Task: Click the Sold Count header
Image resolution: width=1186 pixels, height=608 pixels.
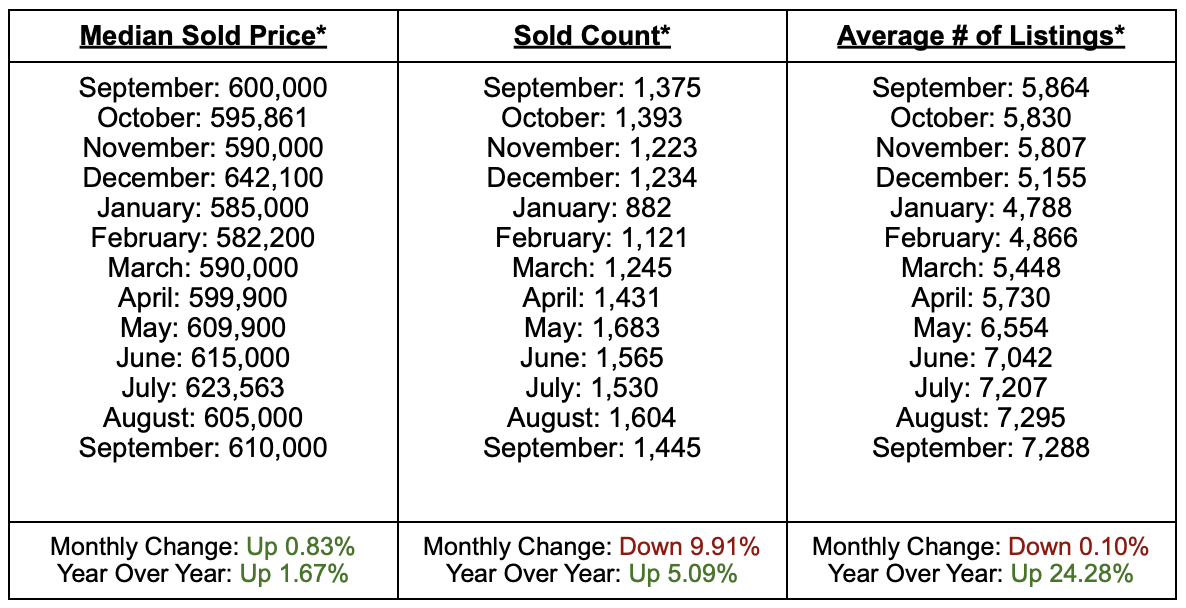Action: 592,37
